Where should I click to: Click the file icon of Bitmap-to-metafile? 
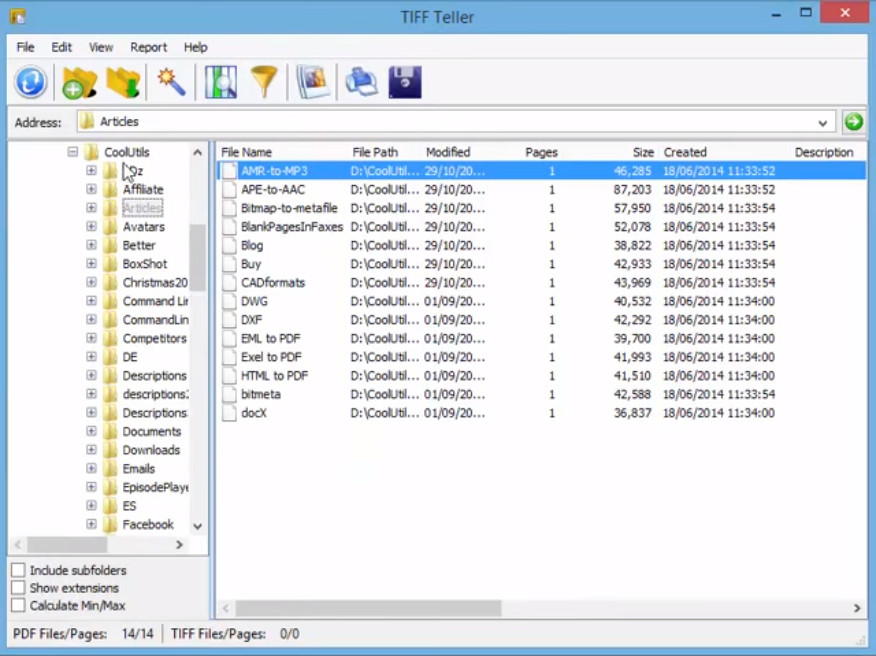coord(229,208)
